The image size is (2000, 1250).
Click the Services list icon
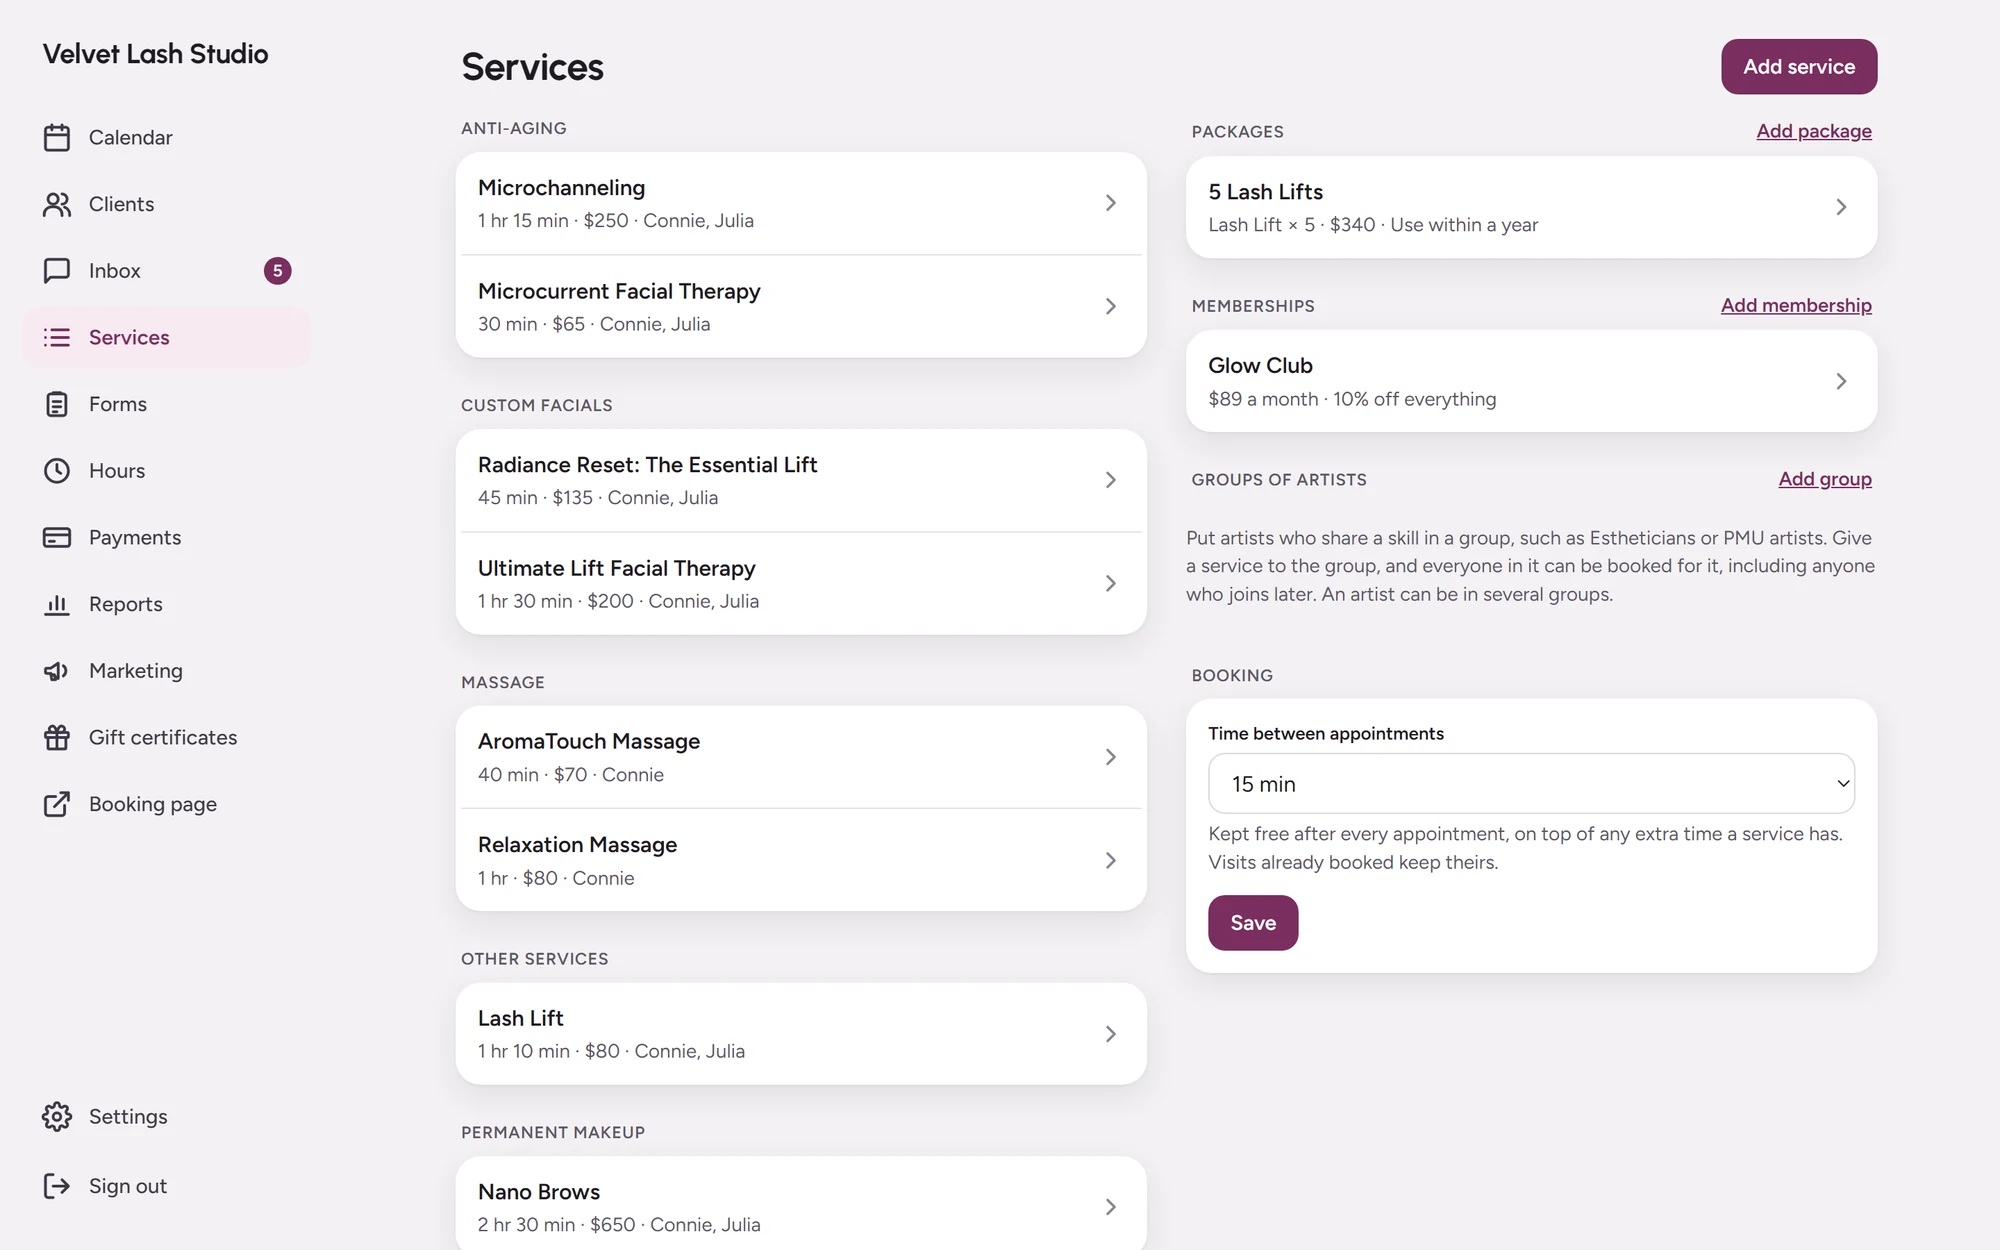pos(57,337)
